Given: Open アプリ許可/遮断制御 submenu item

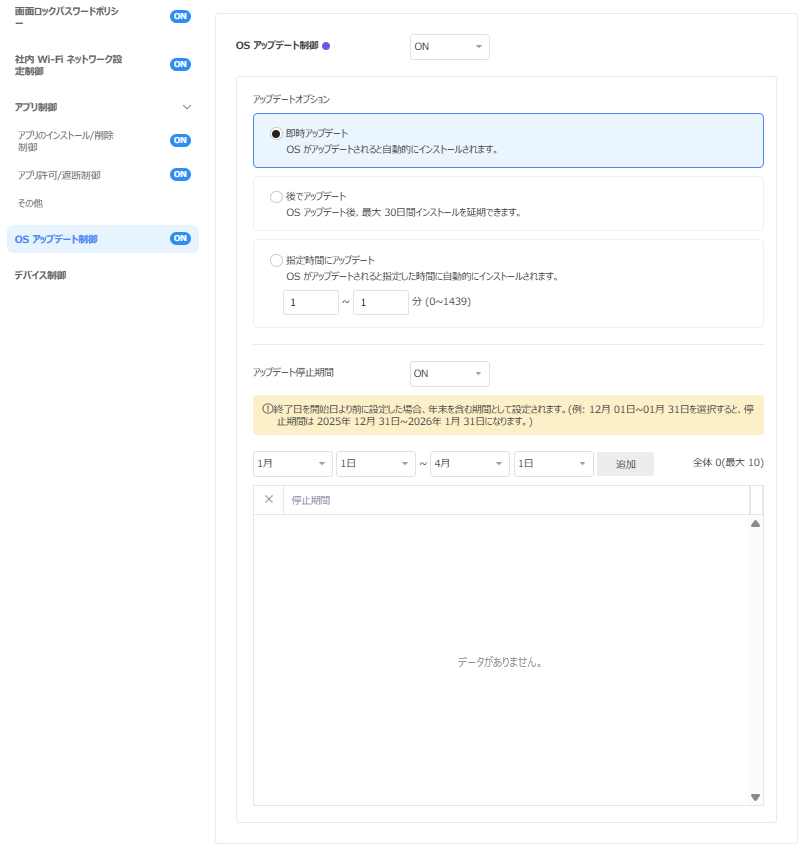Looking at the screenshot, I should point(59,175).
